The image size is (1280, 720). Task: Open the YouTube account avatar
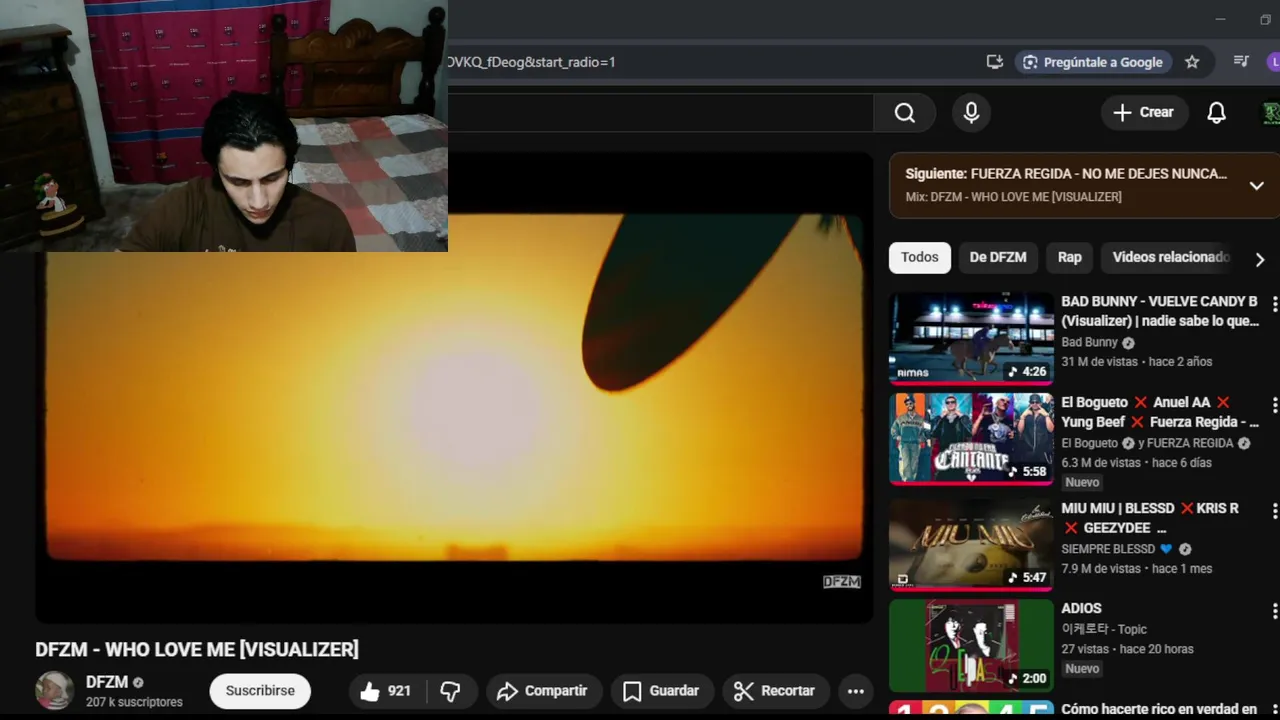(x=1270, y=113)
